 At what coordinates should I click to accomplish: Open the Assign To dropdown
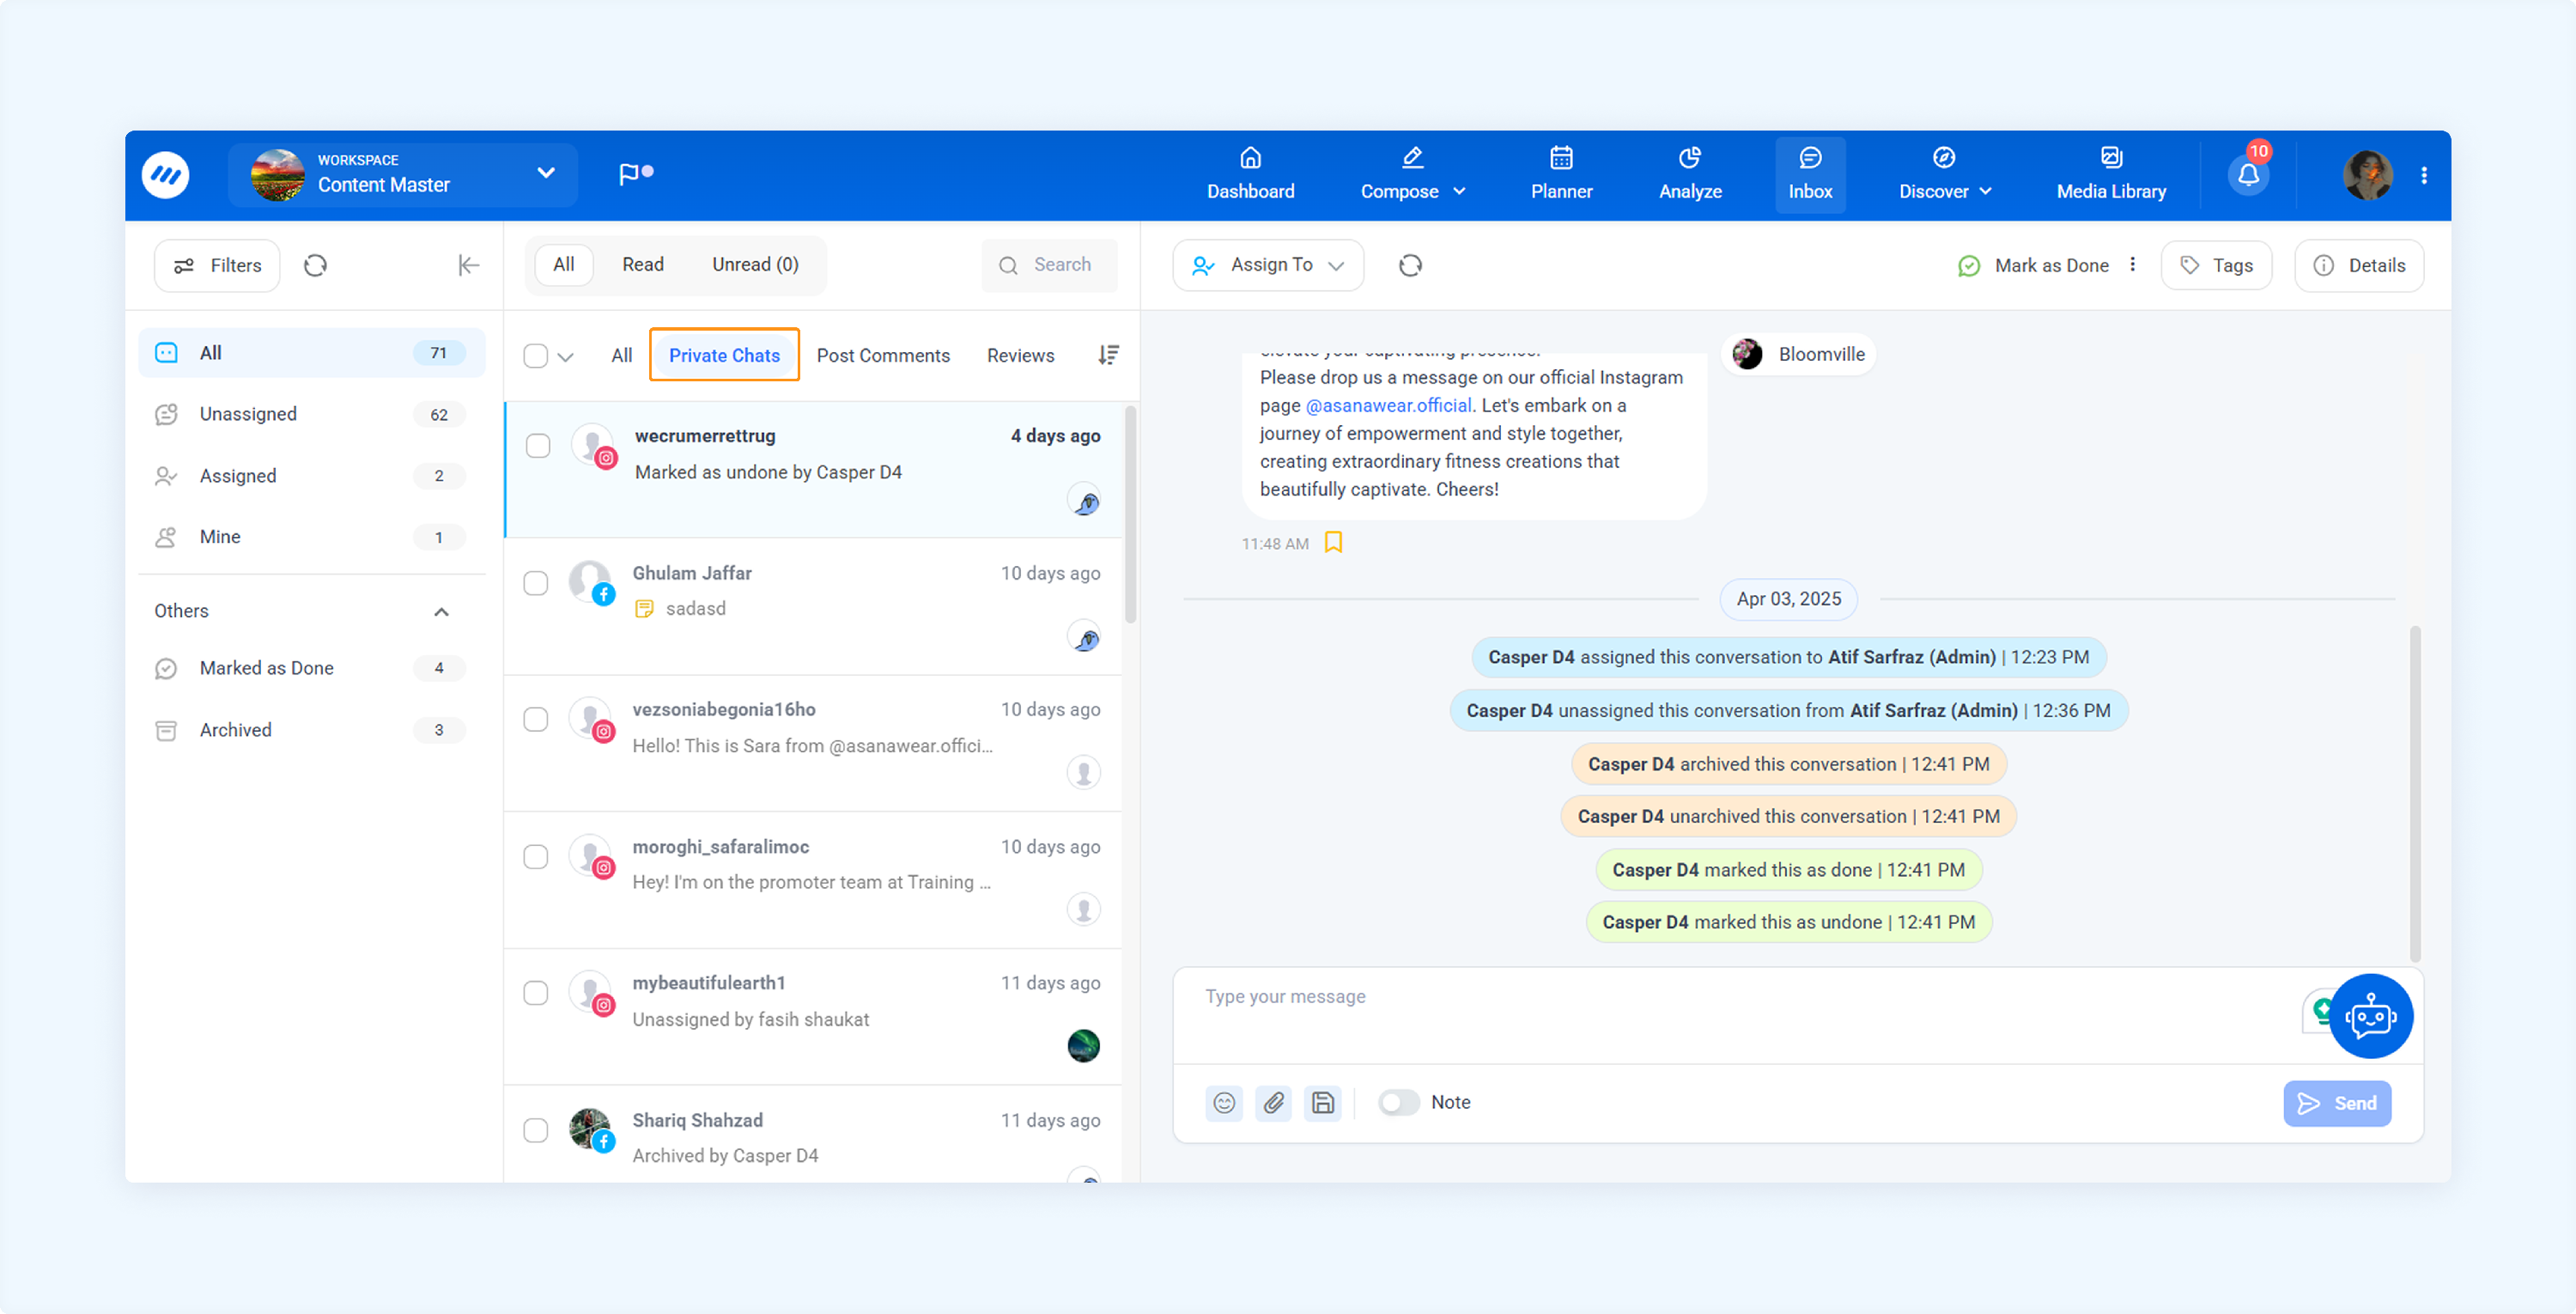1268,265
